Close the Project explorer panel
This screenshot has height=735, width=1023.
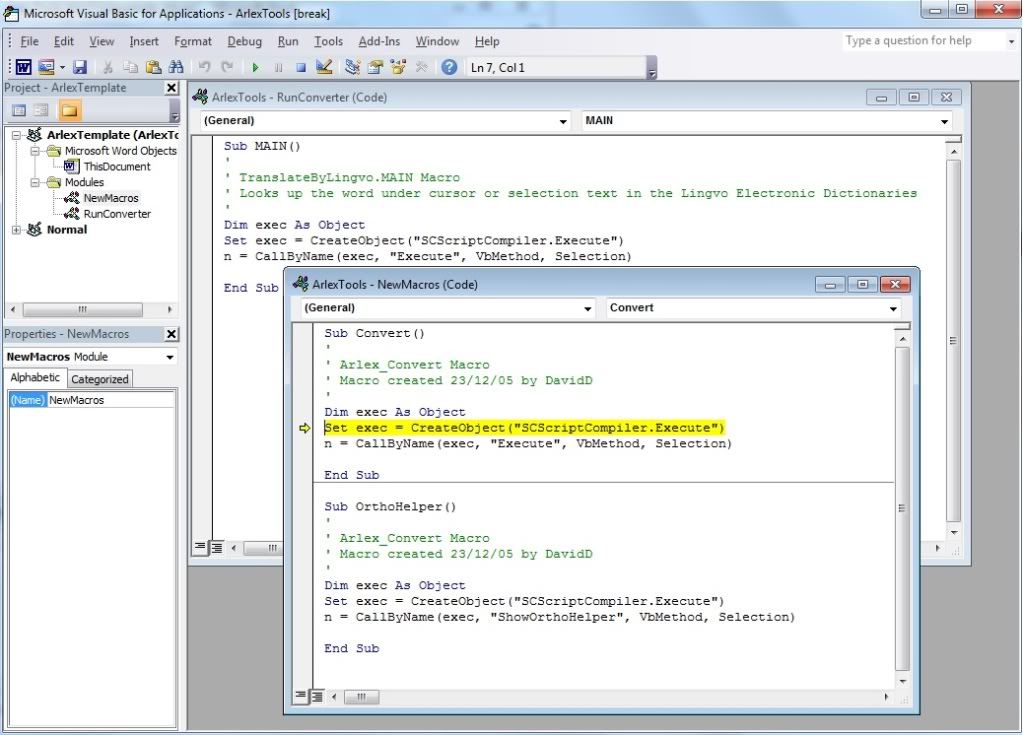pos(171,87)
